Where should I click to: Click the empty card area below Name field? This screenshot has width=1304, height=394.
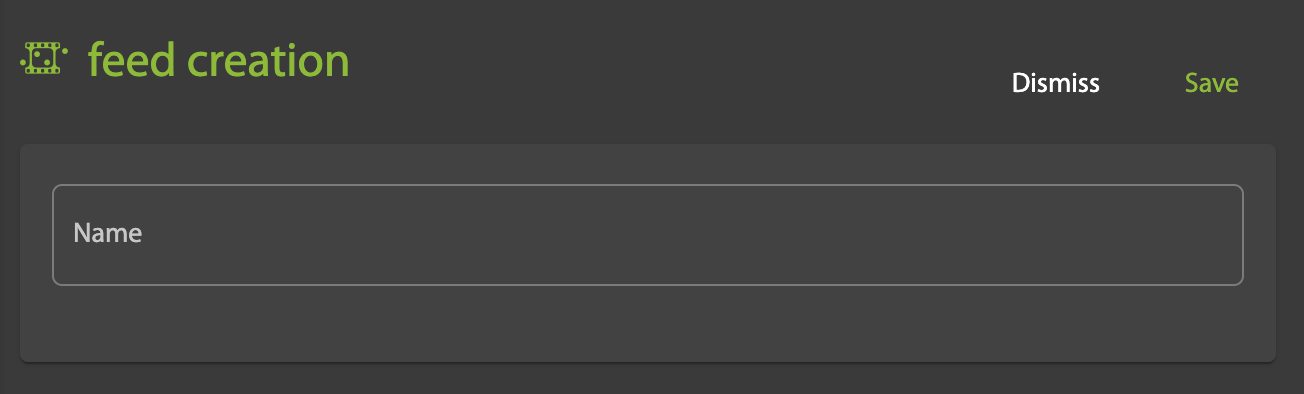(648, 323)
